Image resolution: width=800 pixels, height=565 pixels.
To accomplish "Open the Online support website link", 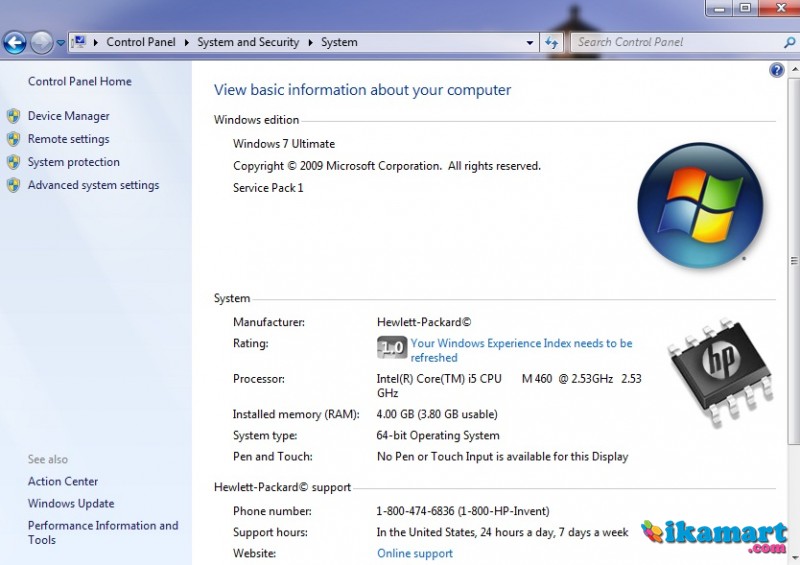I will pos(414,553).
